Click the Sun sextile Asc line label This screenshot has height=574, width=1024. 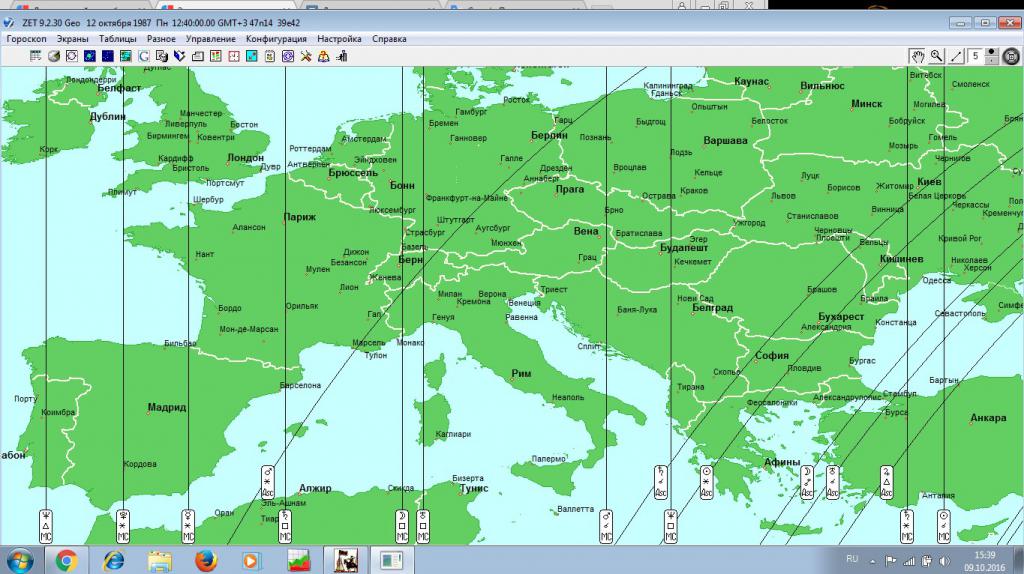706,482
